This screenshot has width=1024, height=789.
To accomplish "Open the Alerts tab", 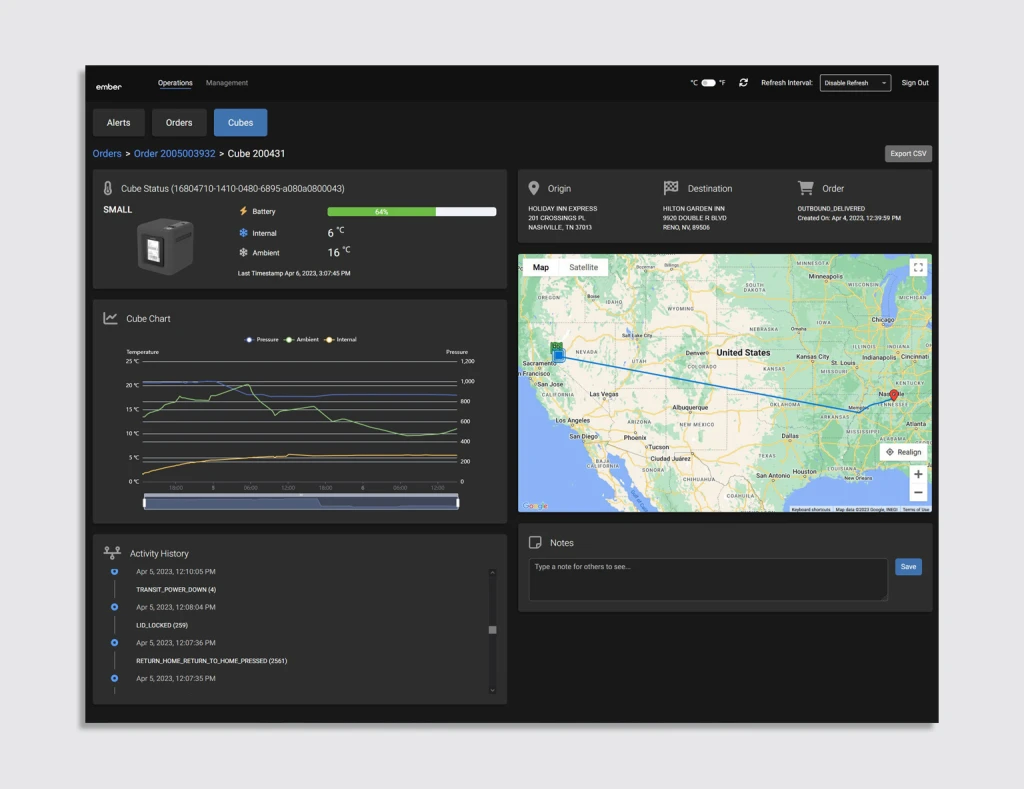I will click(119, 122).
